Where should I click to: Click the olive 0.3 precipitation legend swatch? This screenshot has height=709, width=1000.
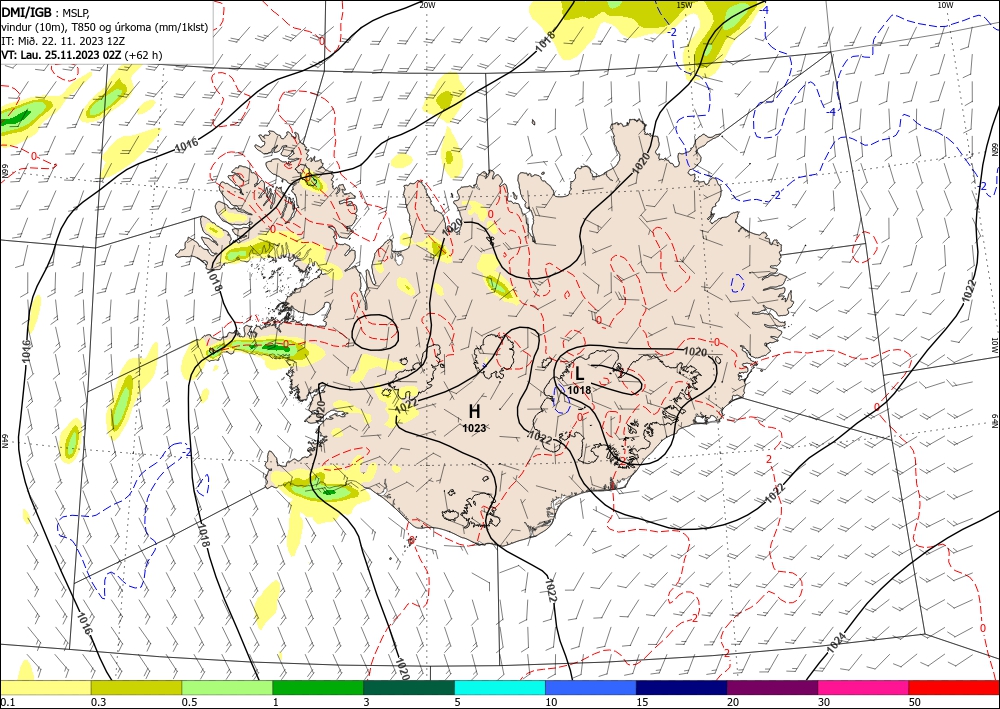coord(136,687)
